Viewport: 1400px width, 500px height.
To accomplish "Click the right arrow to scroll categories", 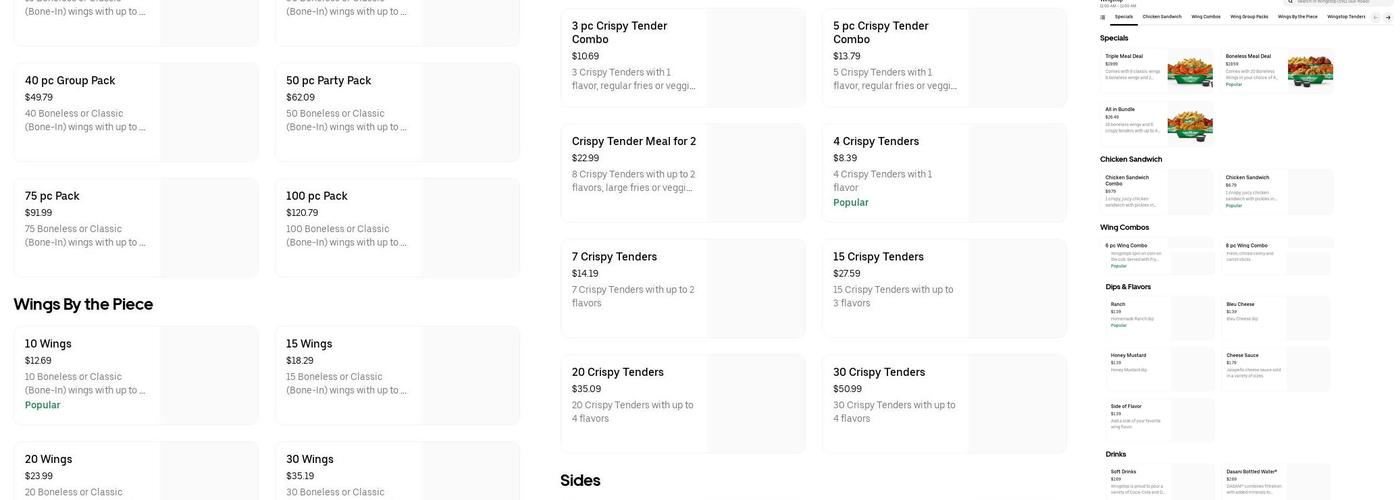I will click(x=1389, y=17).
